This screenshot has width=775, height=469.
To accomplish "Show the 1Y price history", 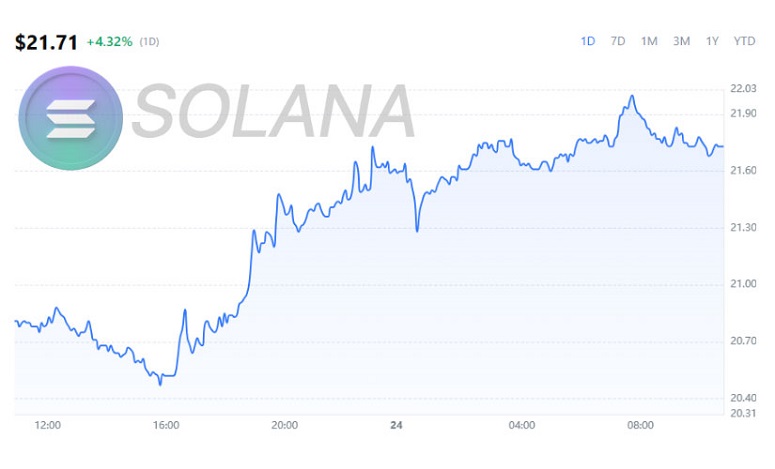I will (712, 41).
